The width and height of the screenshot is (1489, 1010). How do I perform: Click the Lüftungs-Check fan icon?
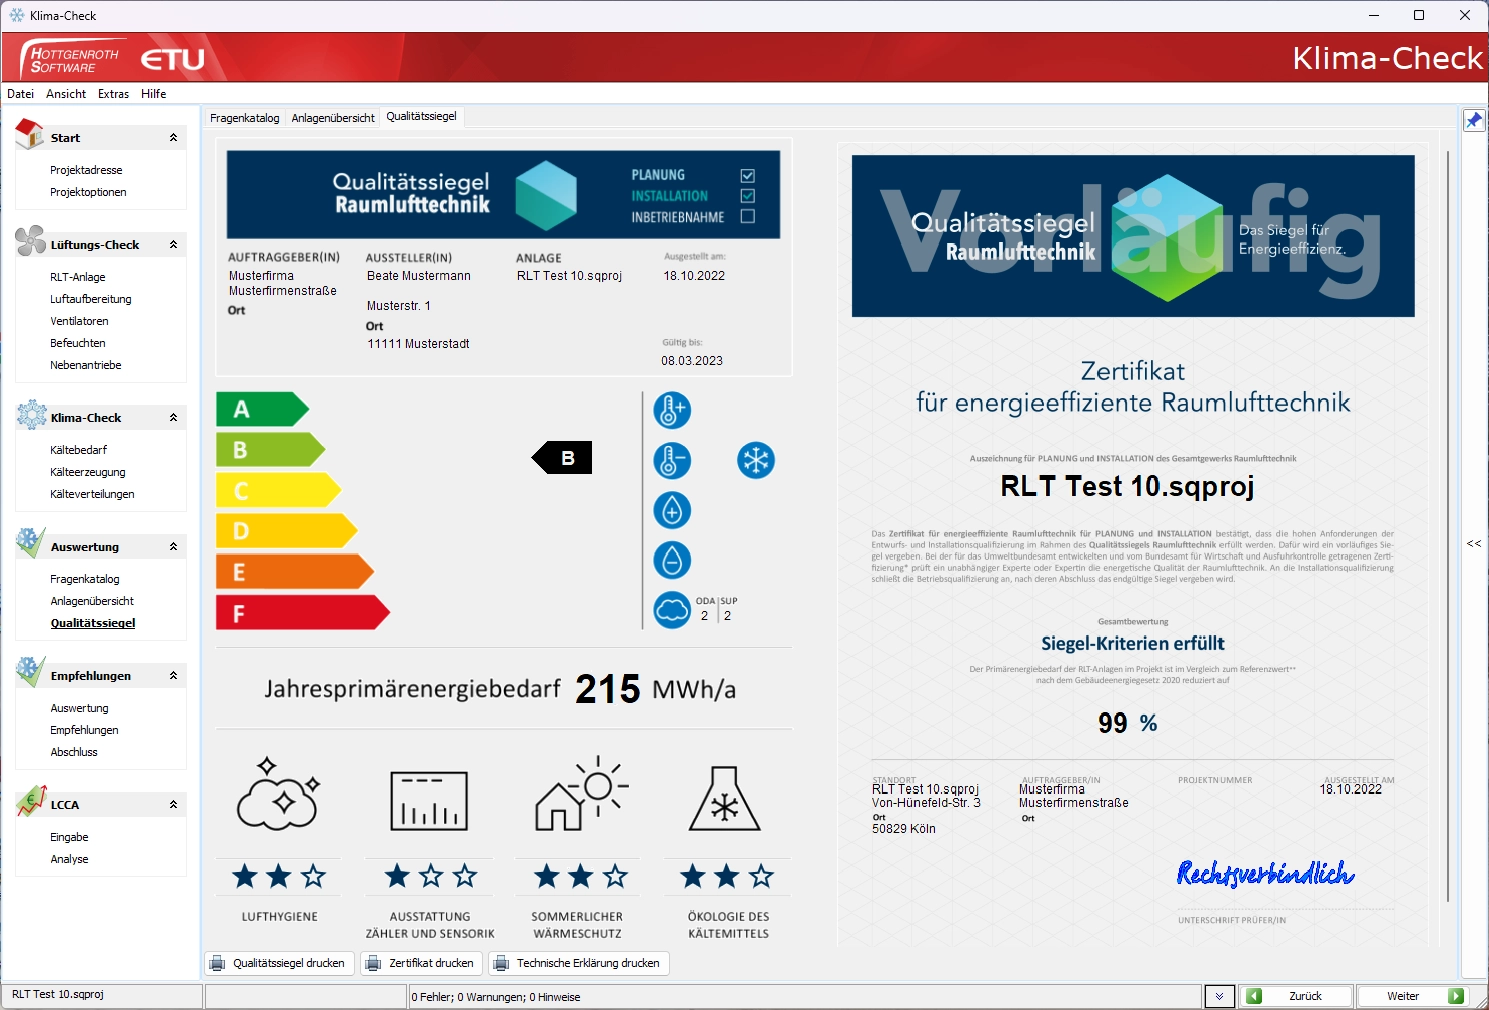pos(30,241)
